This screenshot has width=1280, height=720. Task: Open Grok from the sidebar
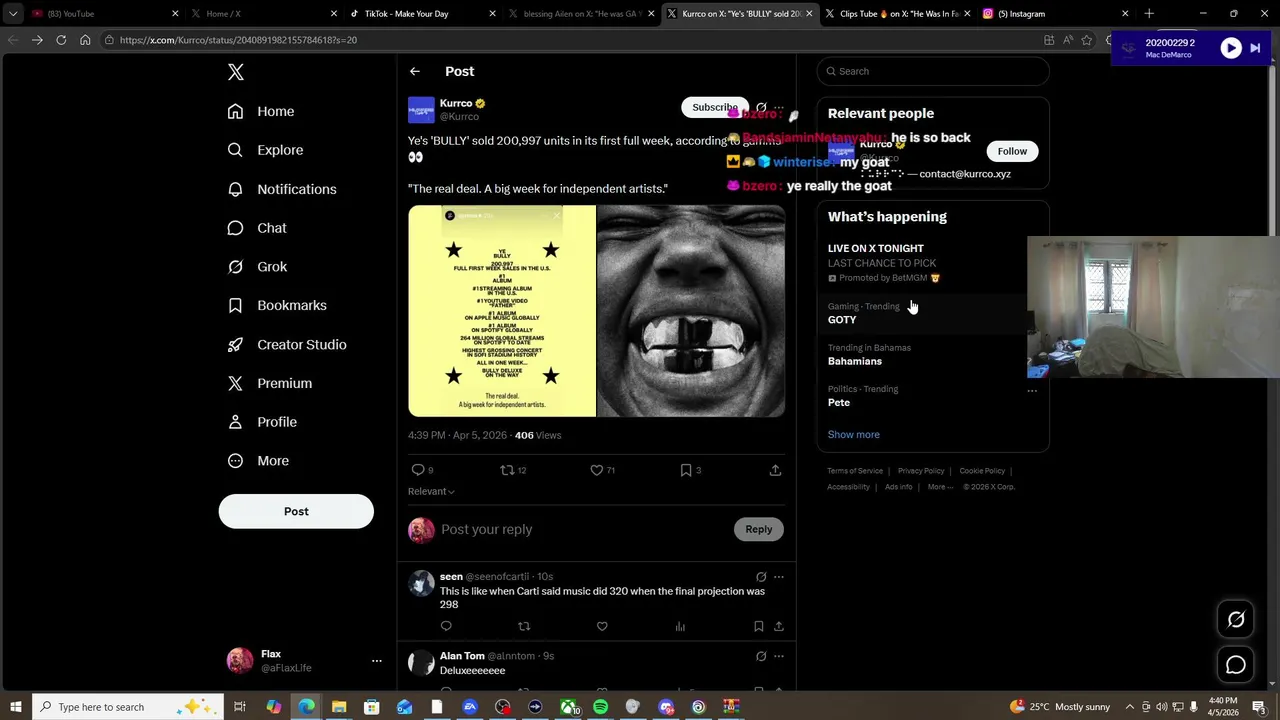pyautogui.click(x=257, y=267)
